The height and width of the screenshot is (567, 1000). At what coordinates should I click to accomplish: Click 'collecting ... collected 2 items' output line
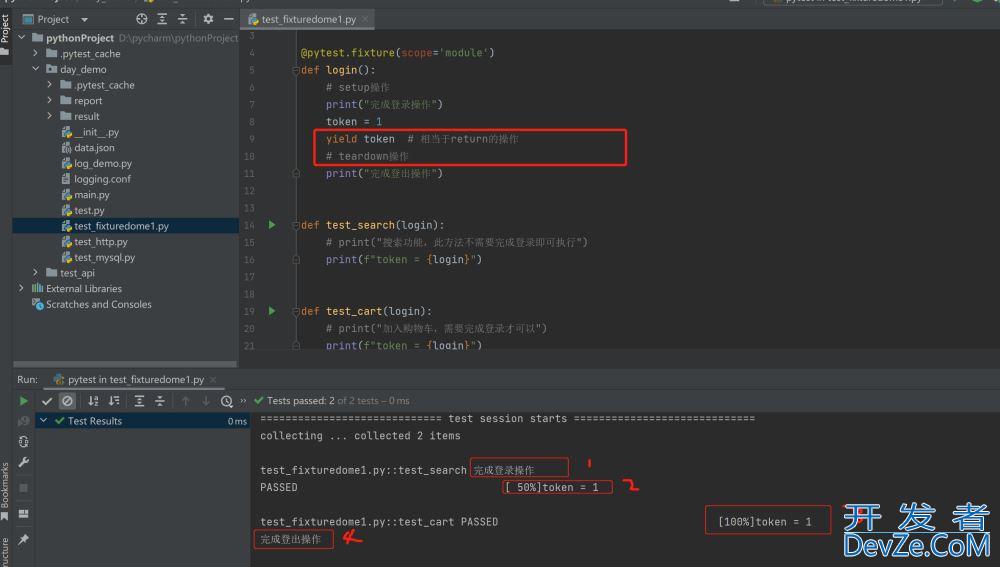(360, 436)
